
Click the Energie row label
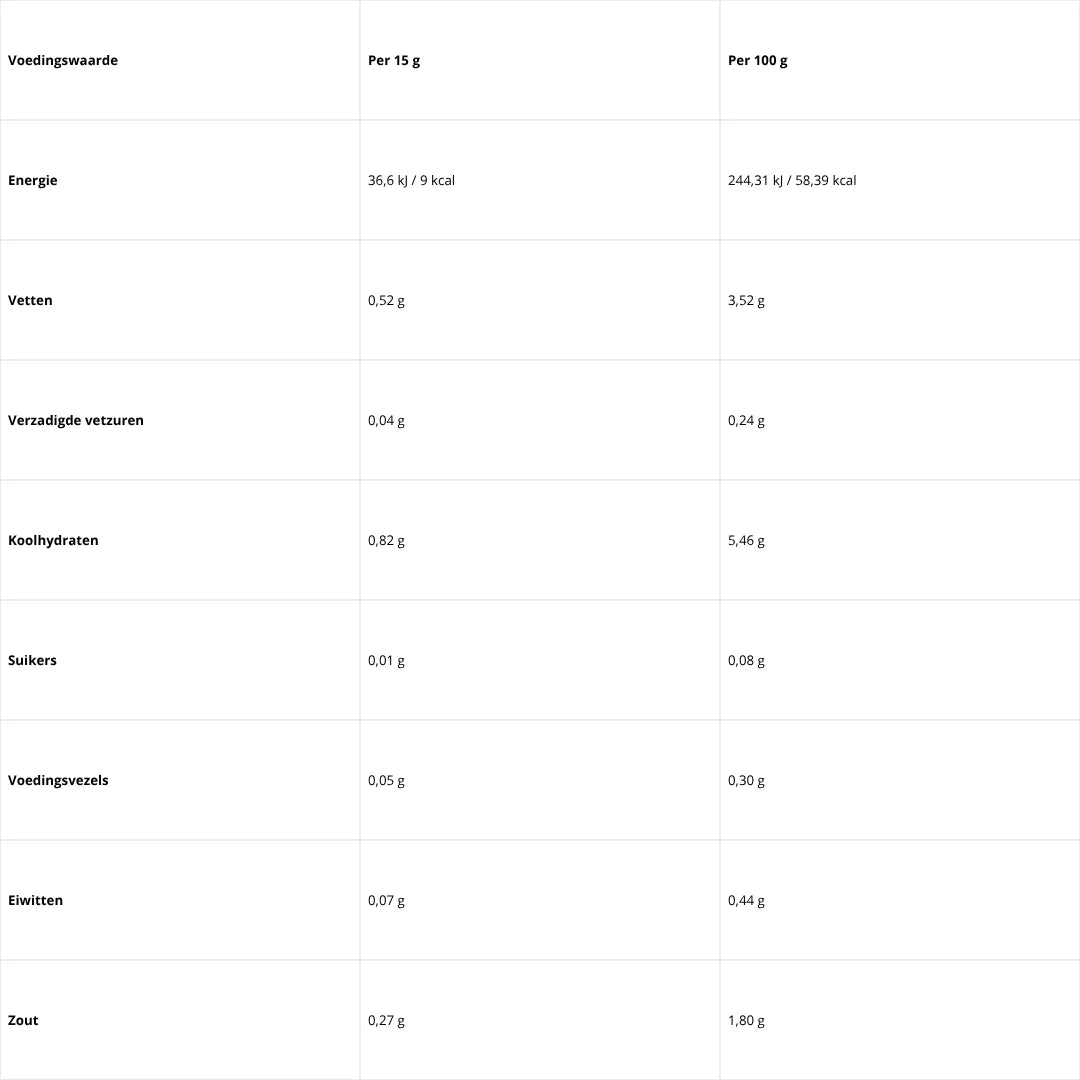pos(33,181)
